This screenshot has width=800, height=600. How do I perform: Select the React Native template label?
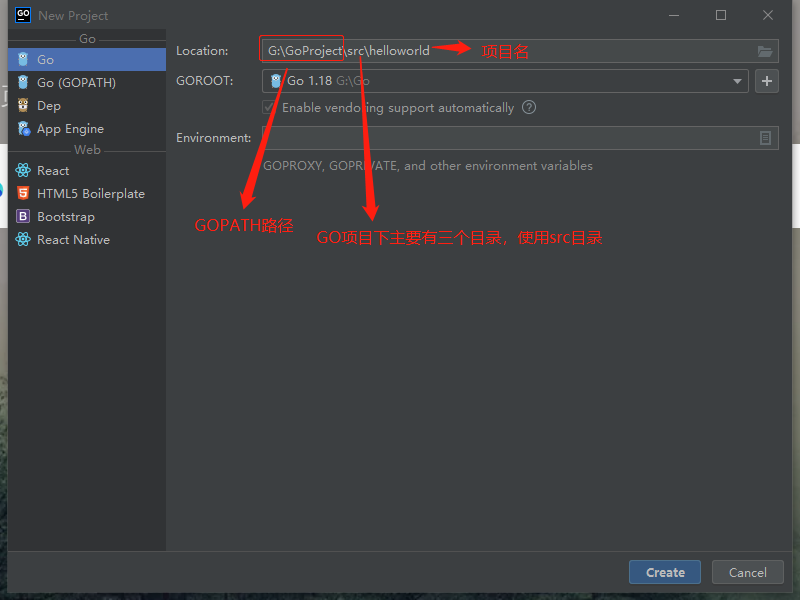pos(73,240)
